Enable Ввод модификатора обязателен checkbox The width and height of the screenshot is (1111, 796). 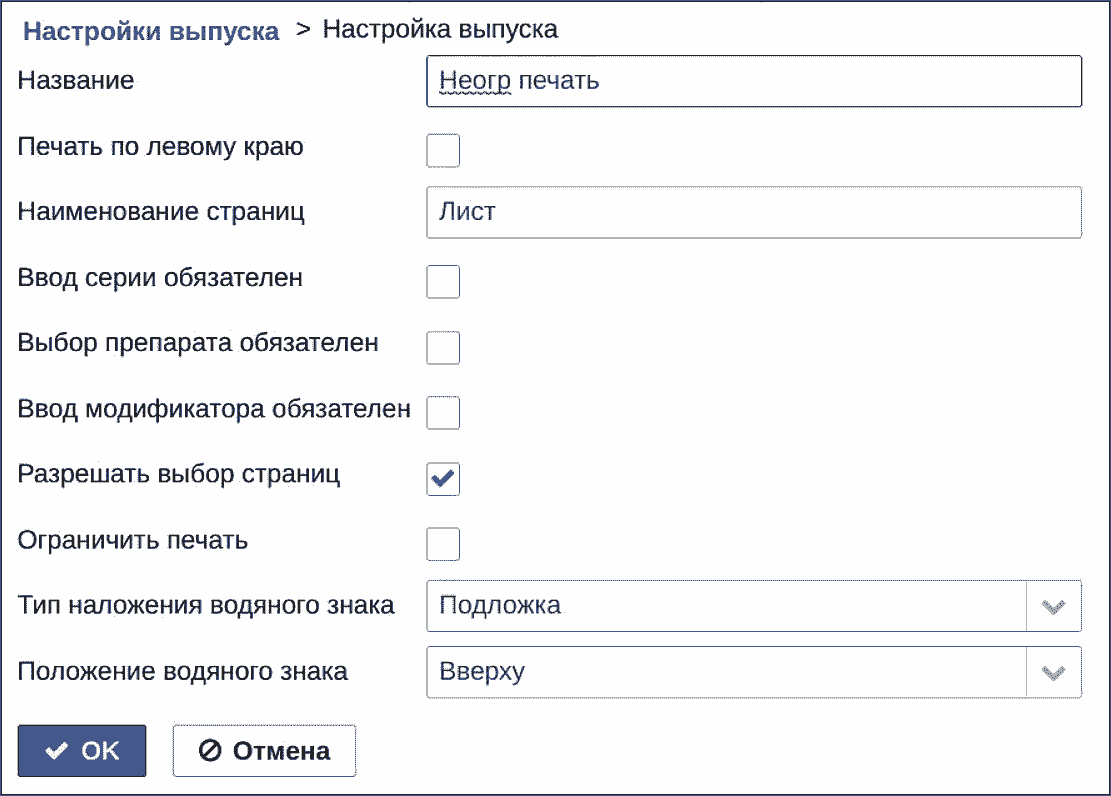tap(443, 413)
